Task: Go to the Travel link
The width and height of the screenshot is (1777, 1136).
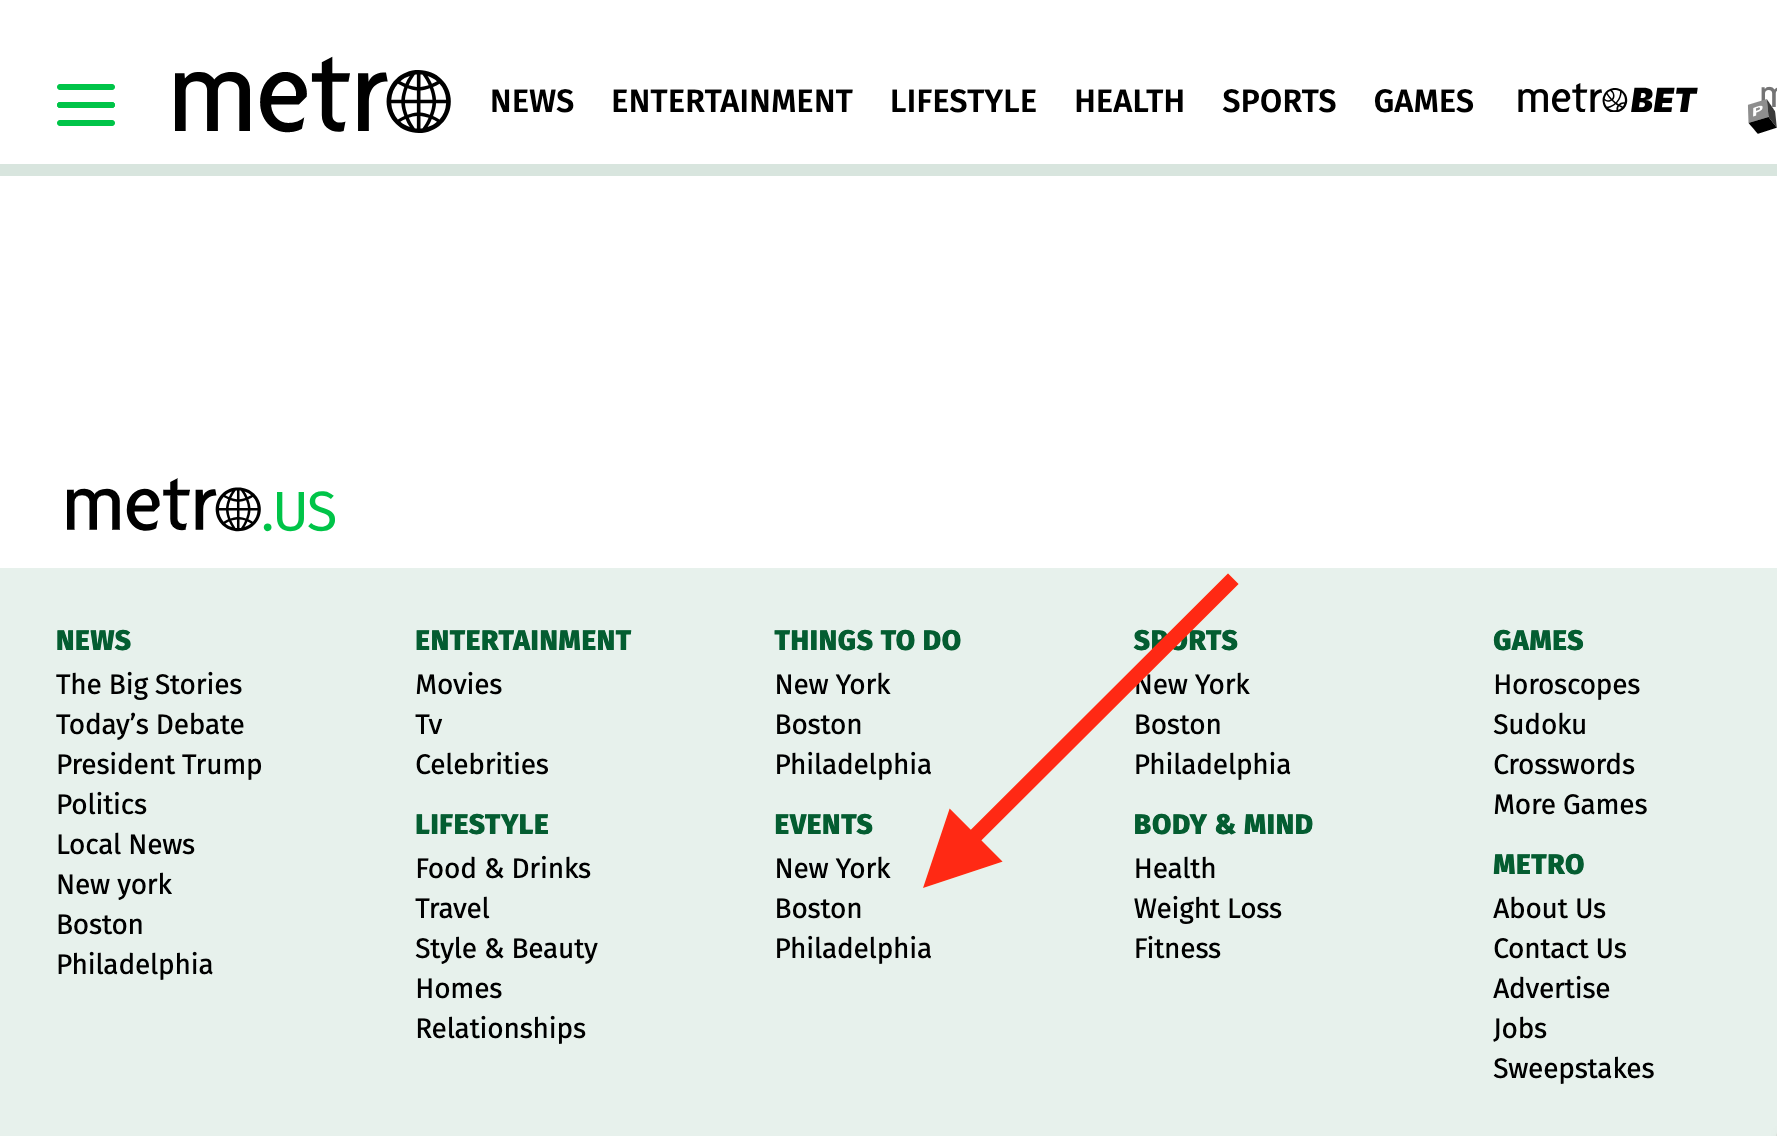Action: point(452,909)
